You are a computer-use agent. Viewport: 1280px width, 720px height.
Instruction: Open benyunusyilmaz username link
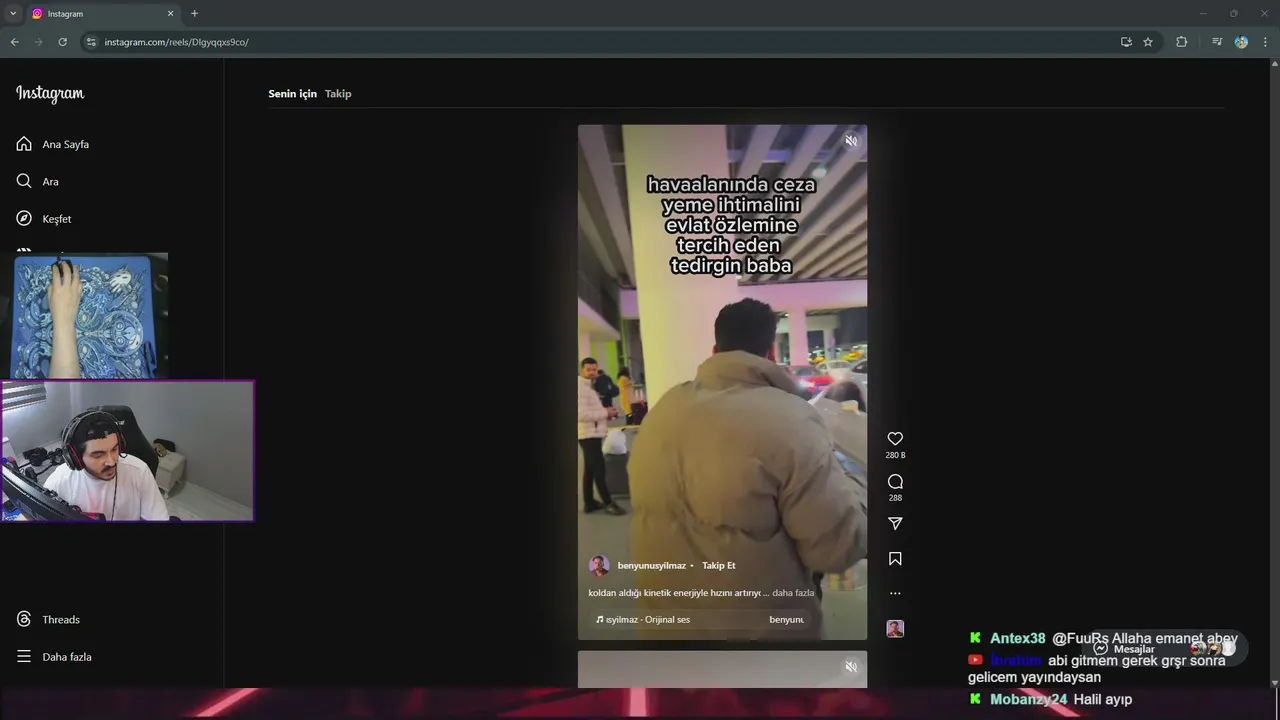(652, 565)
